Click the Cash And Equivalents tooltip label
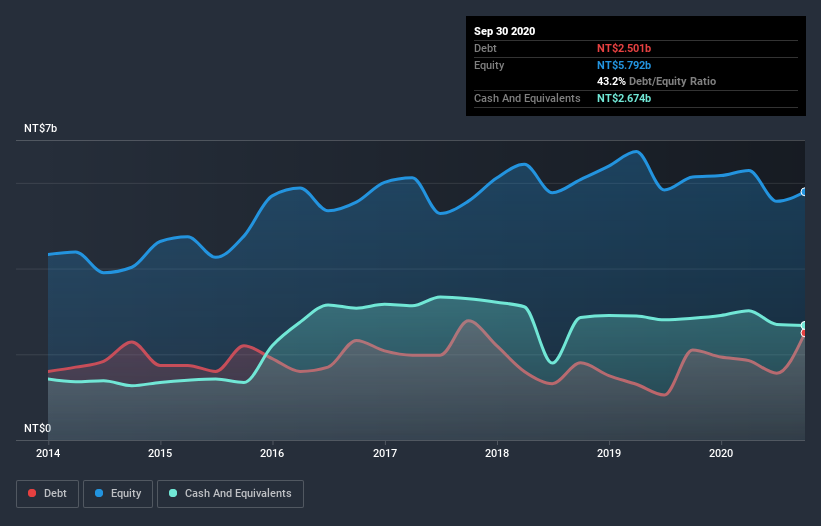The height and width of the screenshot is (526, 821). [527, 98]
